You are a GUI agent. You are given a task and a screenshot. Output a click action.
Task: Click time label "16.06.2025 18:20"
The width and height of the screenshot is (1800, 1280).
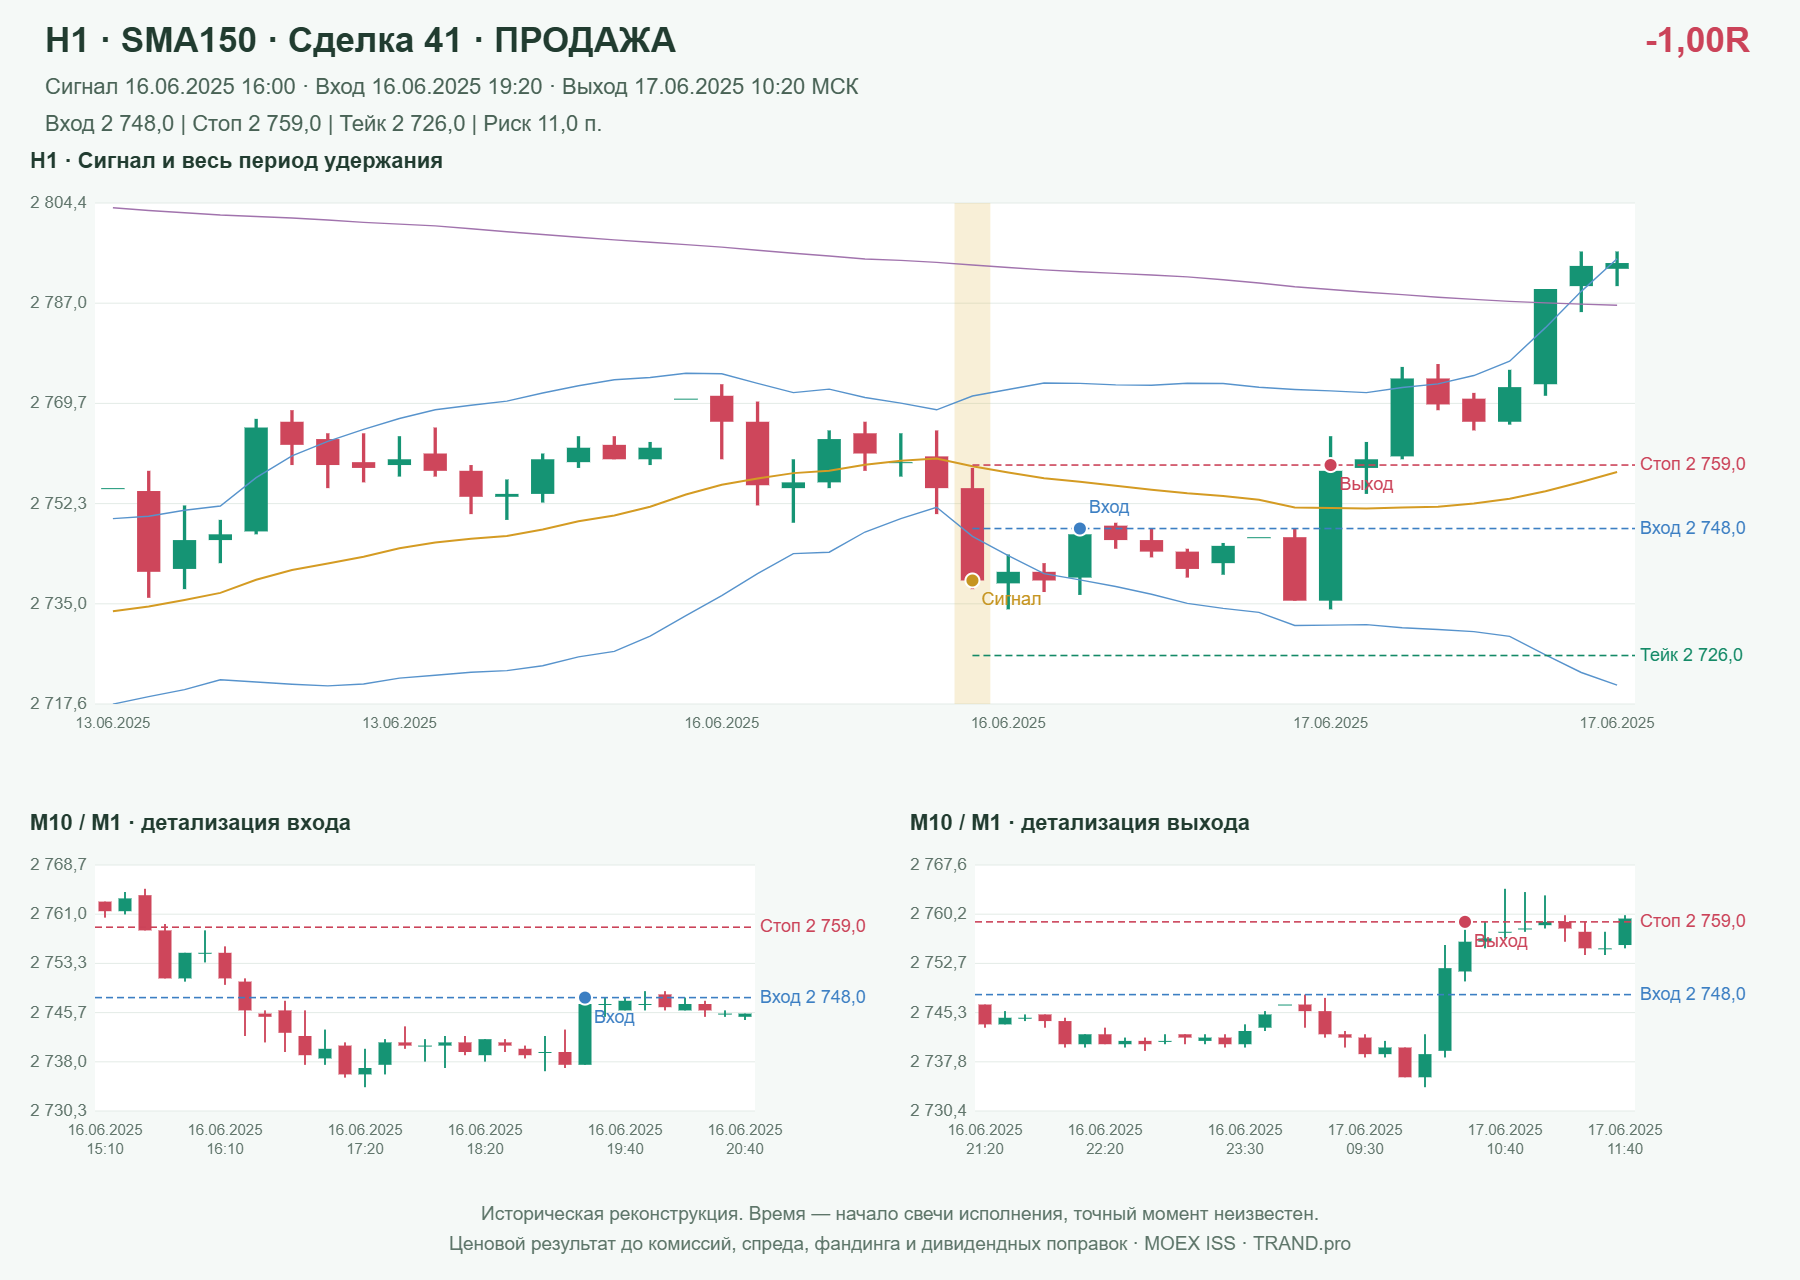485,1139
